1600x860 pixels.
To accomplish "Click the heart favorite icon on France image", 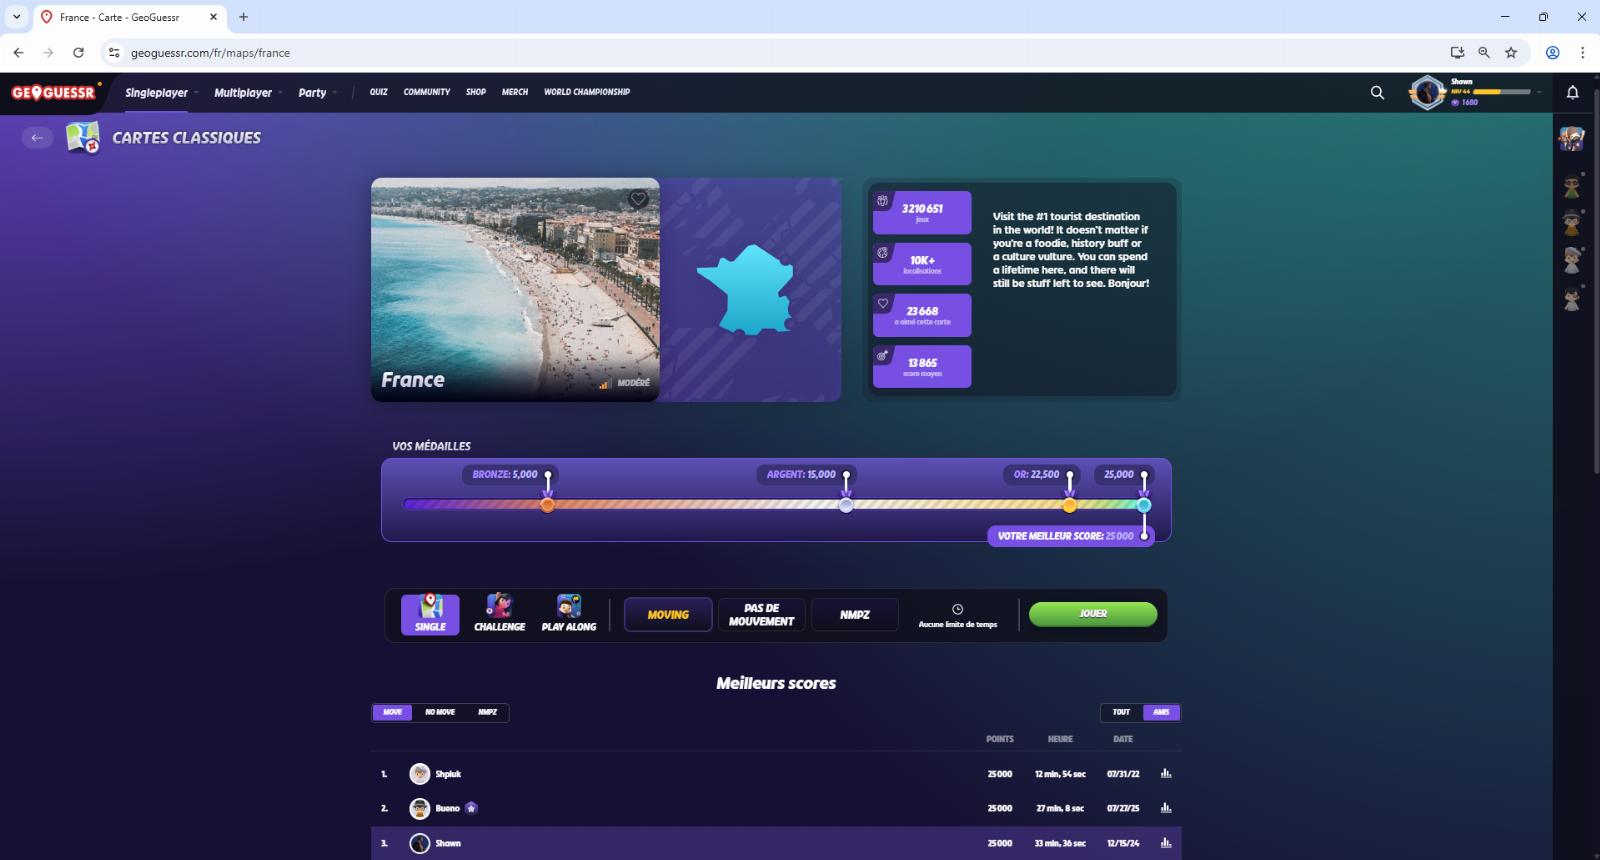I will [638, 199].
